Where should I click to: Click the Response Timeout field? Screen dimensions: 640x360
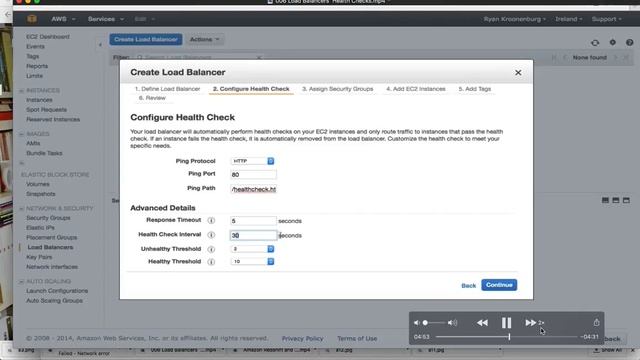(x=253, y=221)
